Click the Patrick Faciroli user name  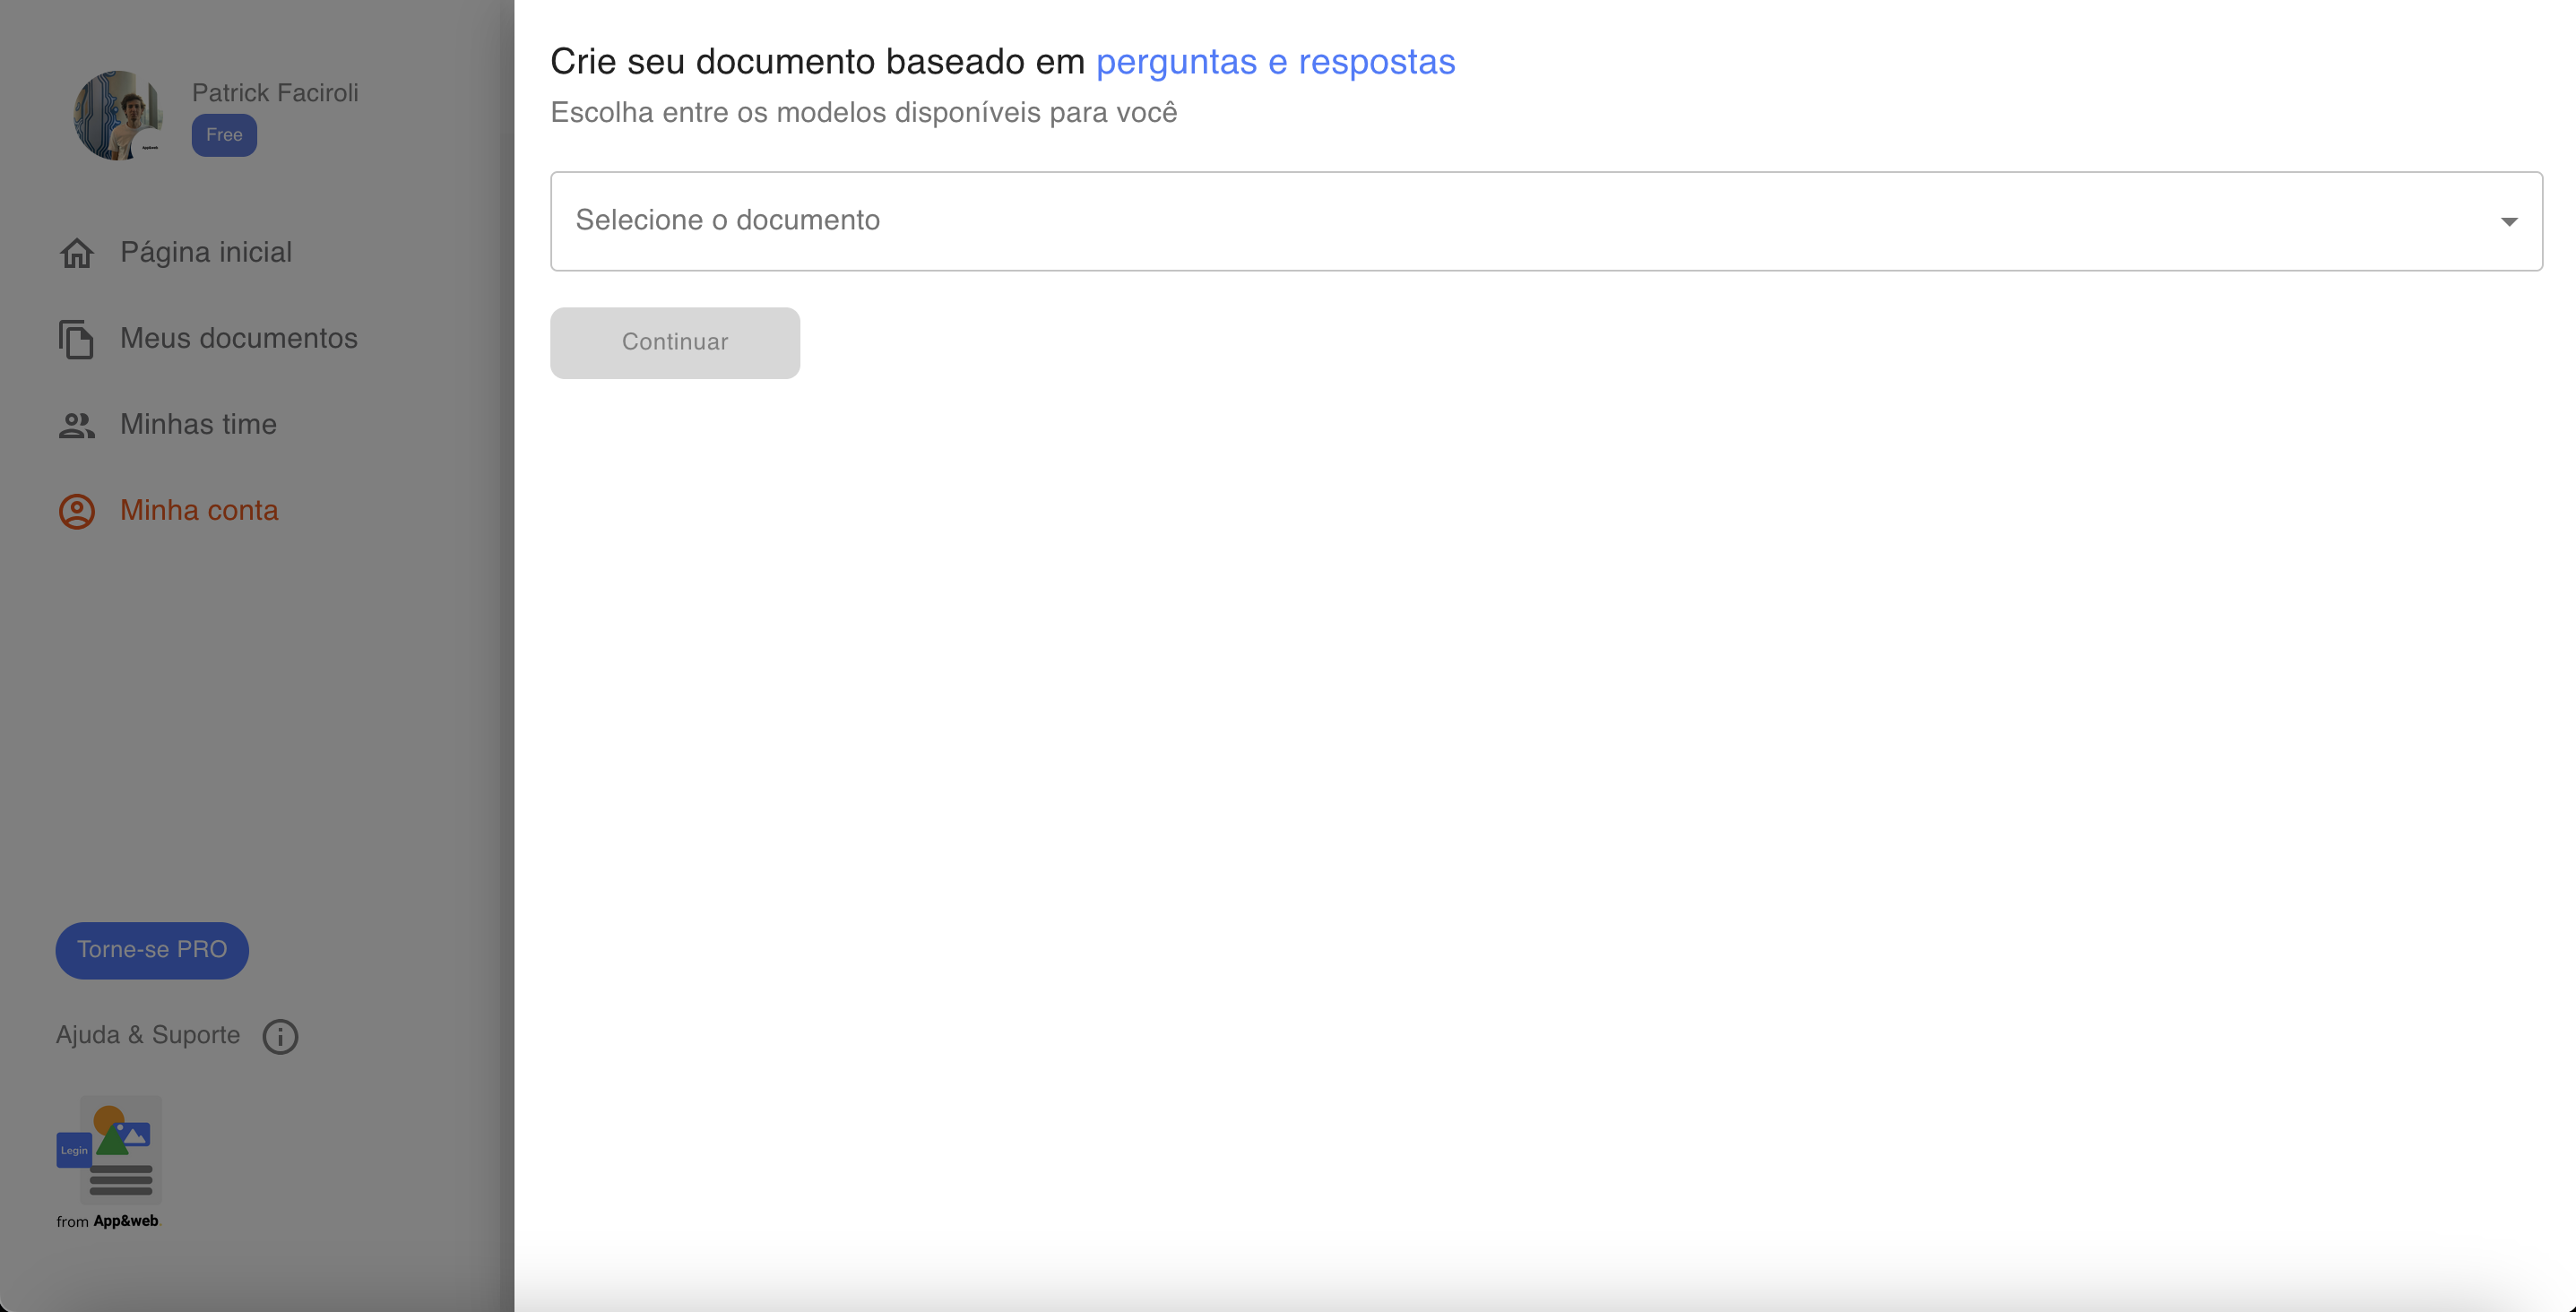(275, 92)
